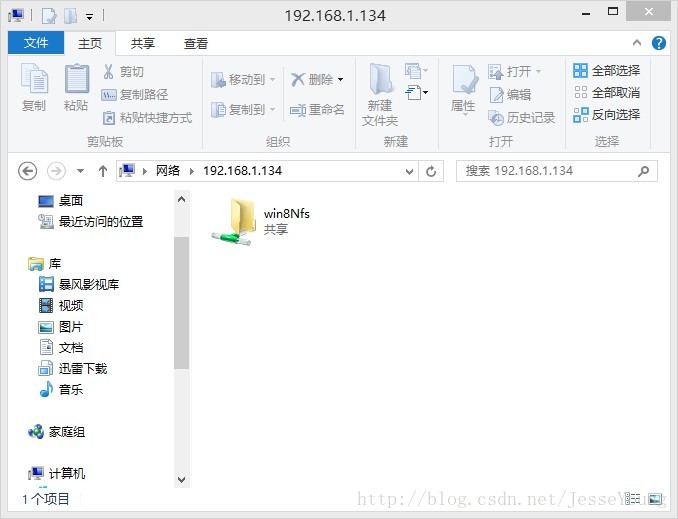Click Paste Shortcut (粘贴快捷方式)
The width and height of the screenshot is (678, 519).
pyautogui.click(x=147, y=117)
